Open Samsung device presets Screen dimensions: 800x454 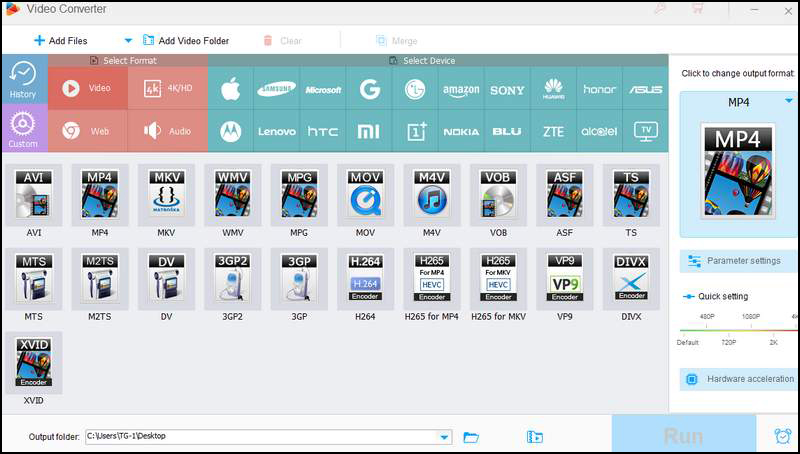[277, 89]
